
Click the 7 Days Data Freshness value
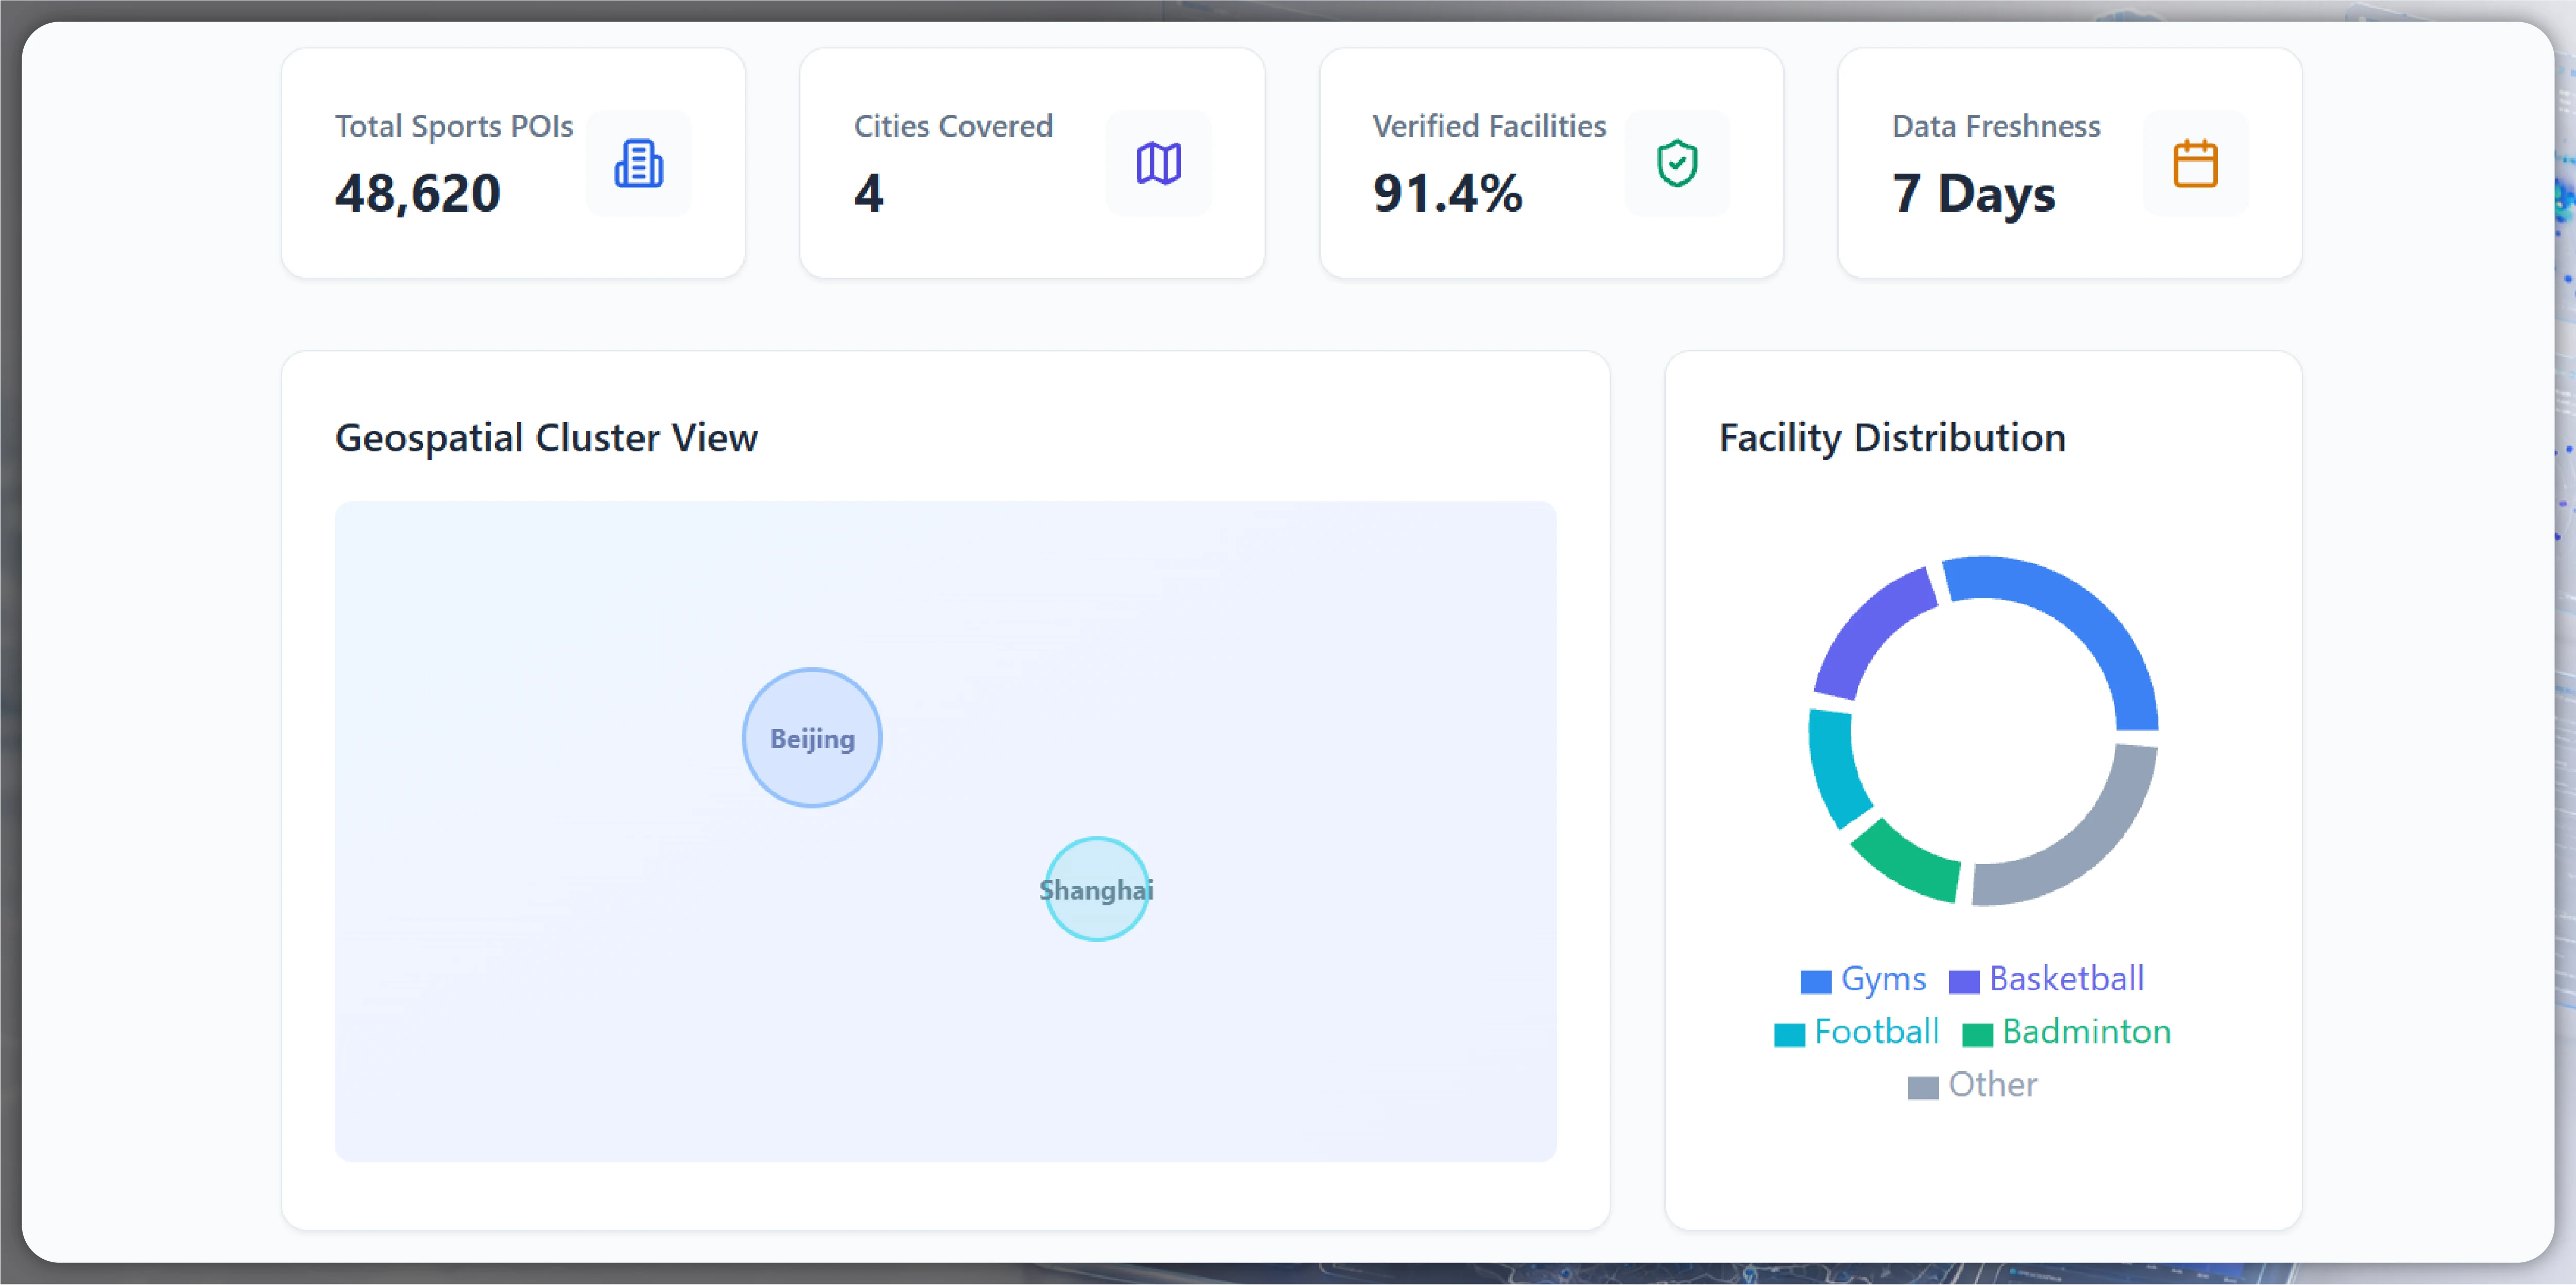1973,193
